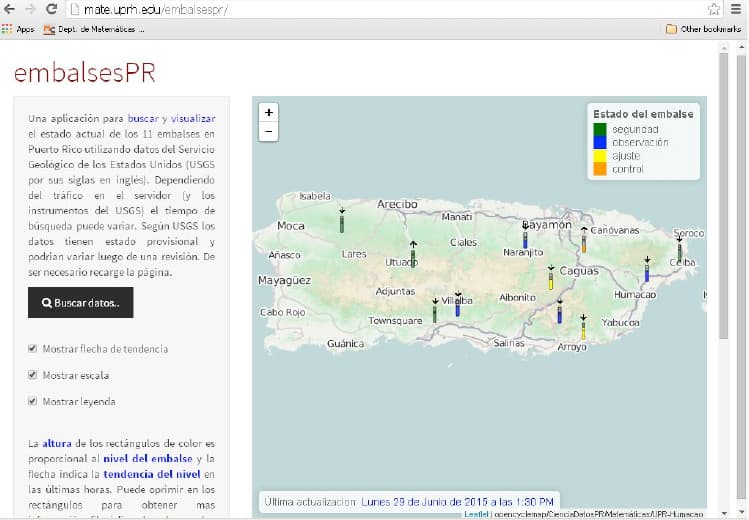Click the Guánica map label
The image size is (749, 520).
click(x=345, y=343)
